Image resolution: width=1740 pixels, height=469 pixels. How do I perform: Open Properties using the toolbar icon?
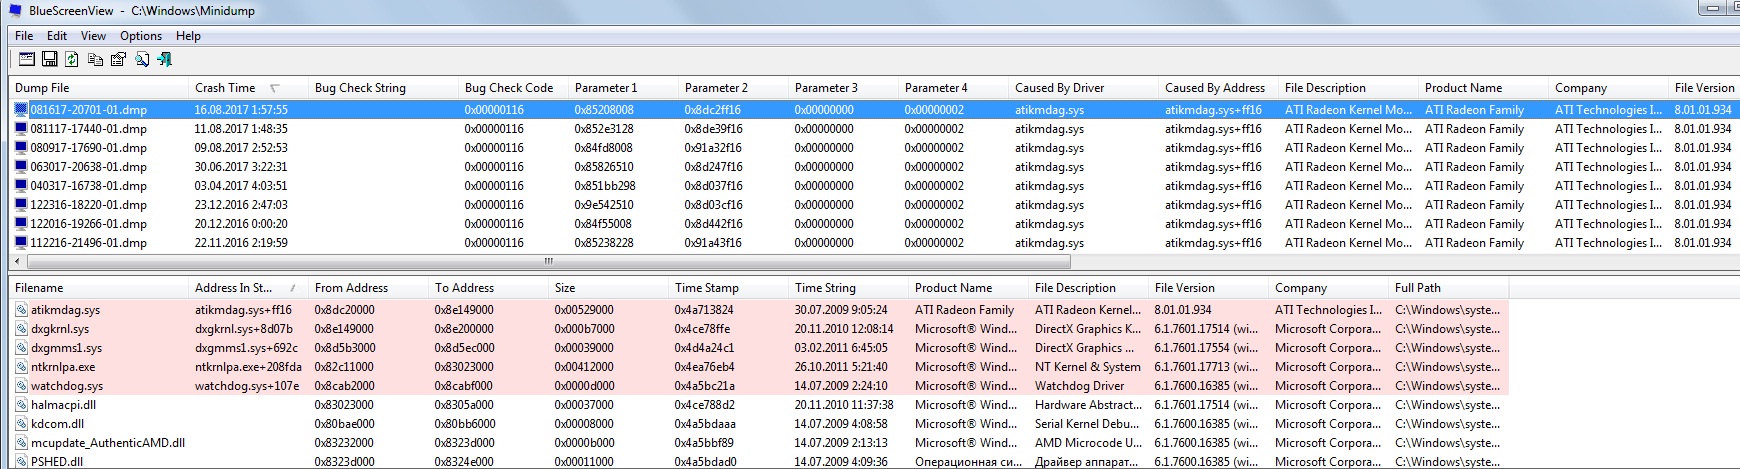coord(118,60)
